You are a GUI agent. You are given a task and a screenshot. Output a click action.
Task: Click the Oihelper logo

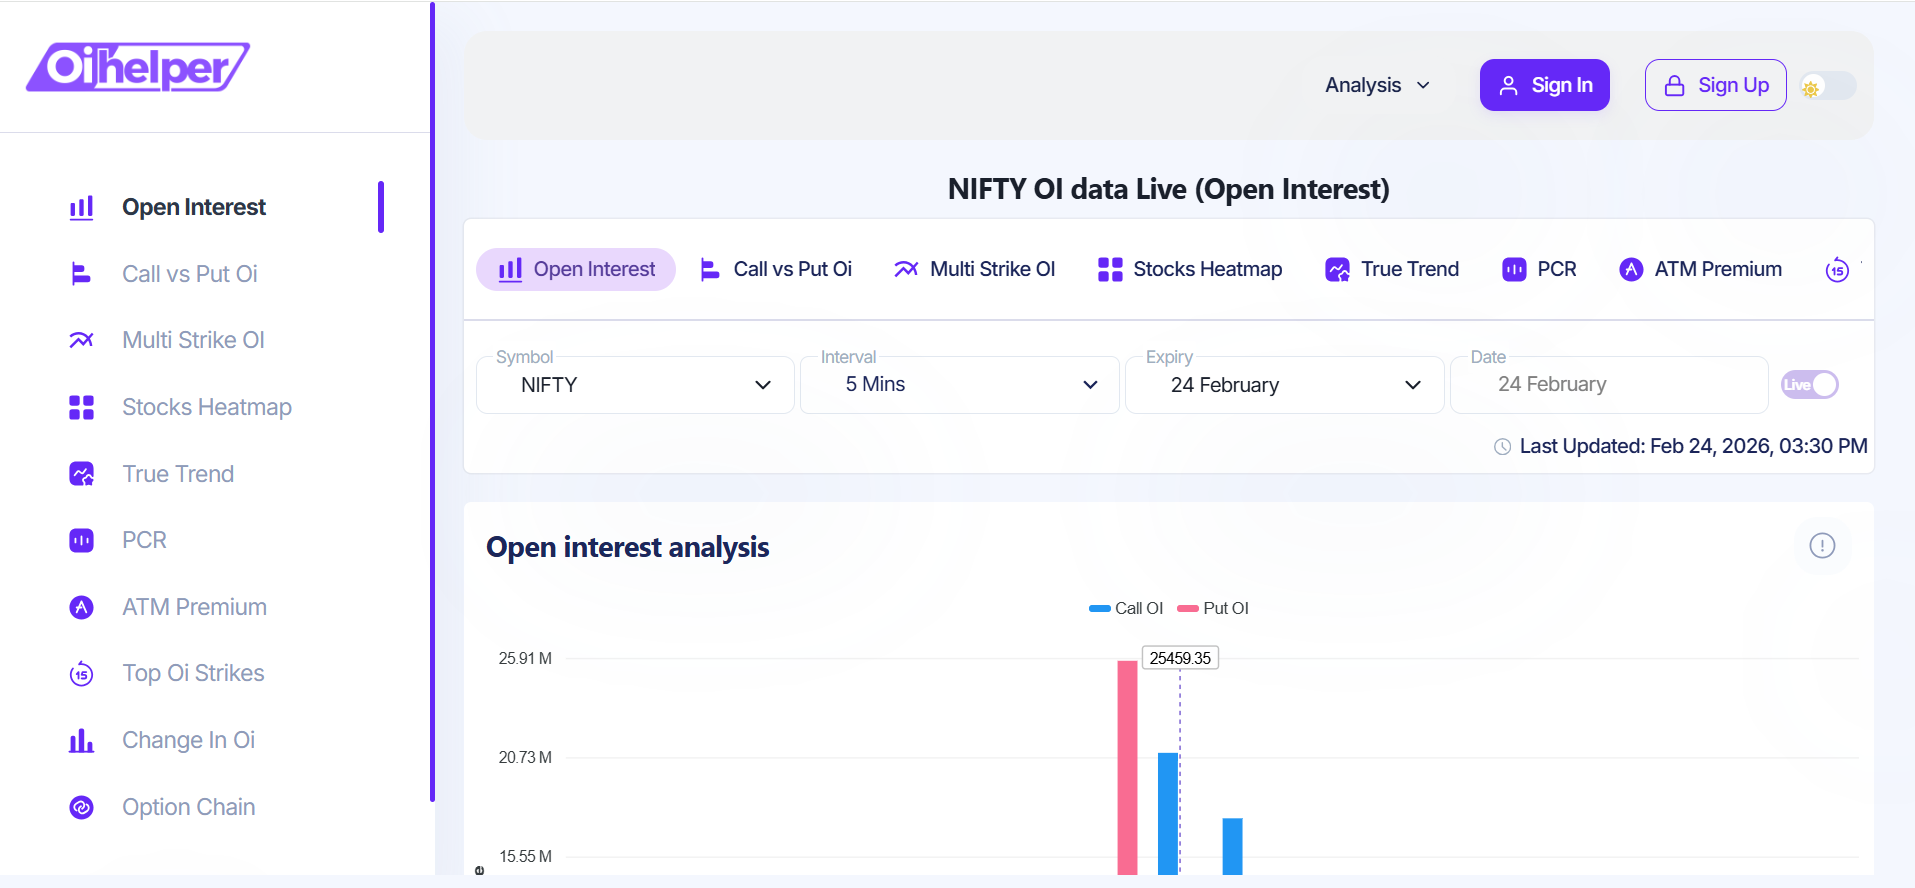coord(138,67)
